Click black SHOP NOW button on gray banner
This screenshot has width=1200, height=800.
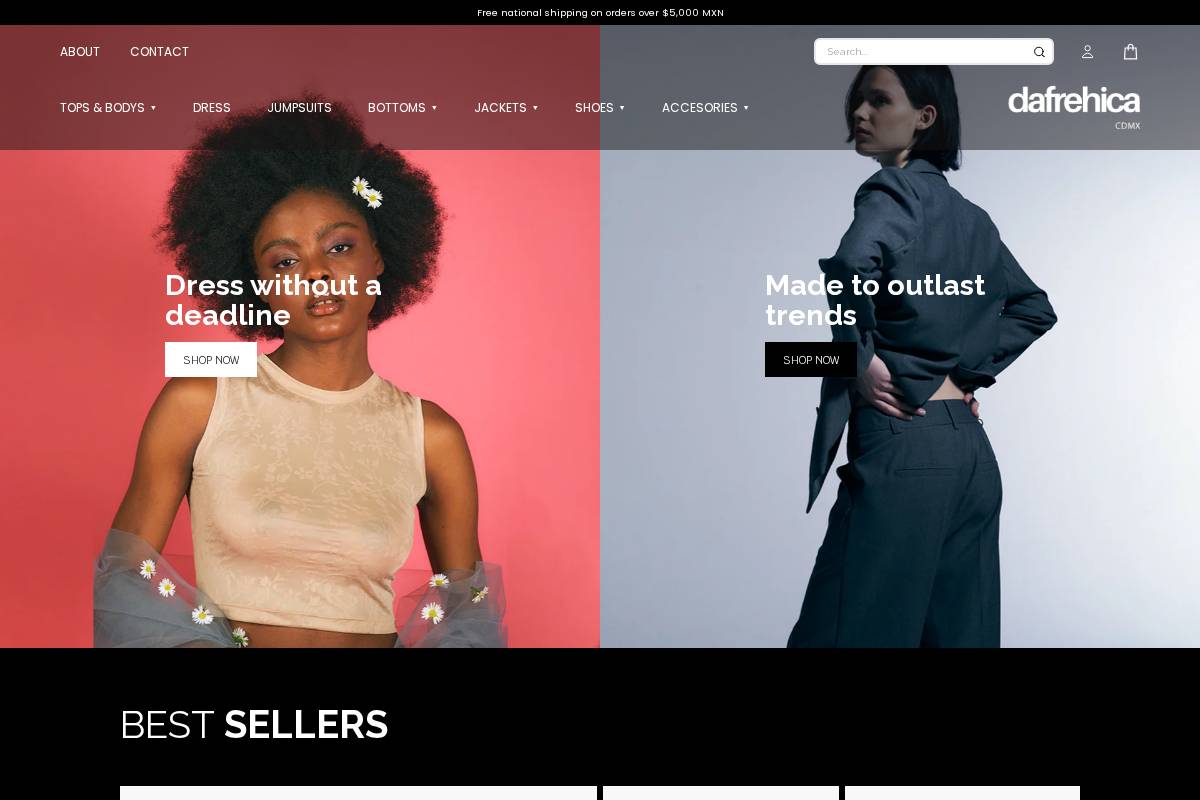811,360
